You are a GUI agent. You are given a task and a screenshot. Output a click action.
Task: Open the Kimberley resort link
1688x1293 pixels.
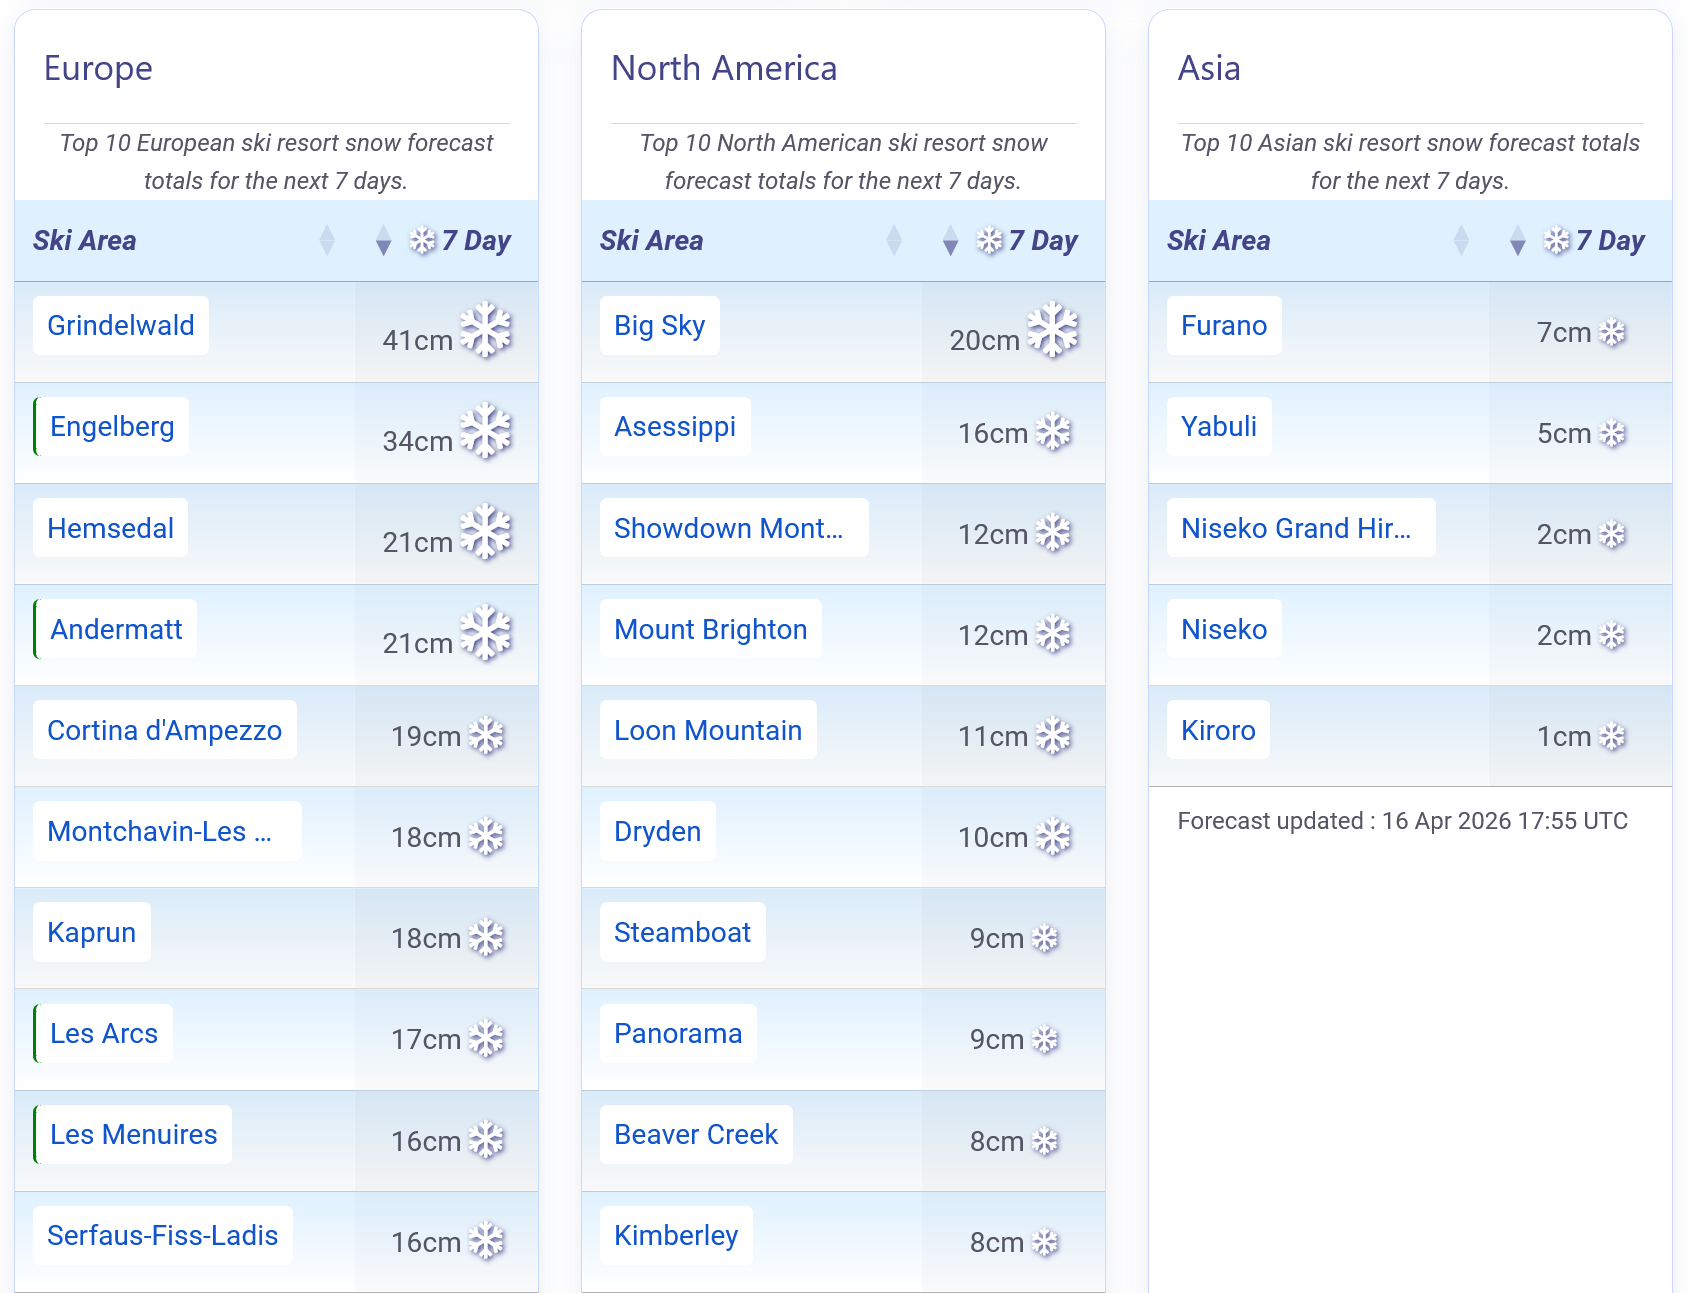point(676,1236)
